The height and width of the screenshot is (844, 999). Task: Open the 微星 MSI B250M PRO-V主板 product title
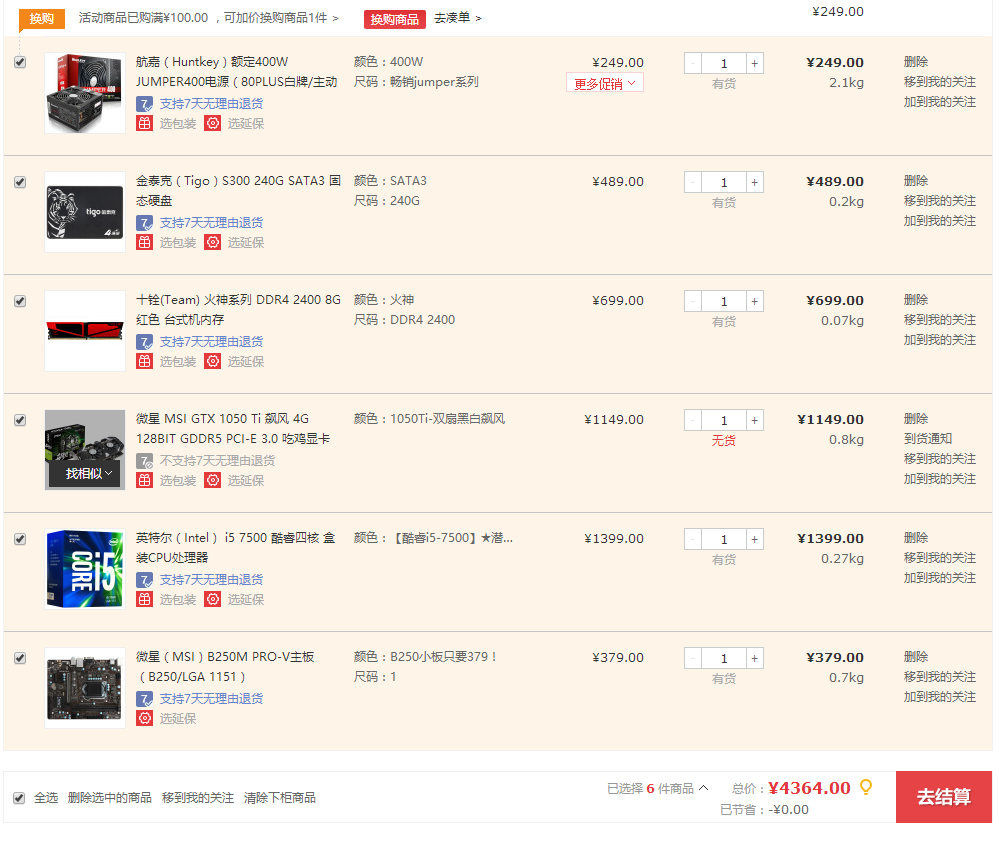pyautogui.click(x=225, y=667)
